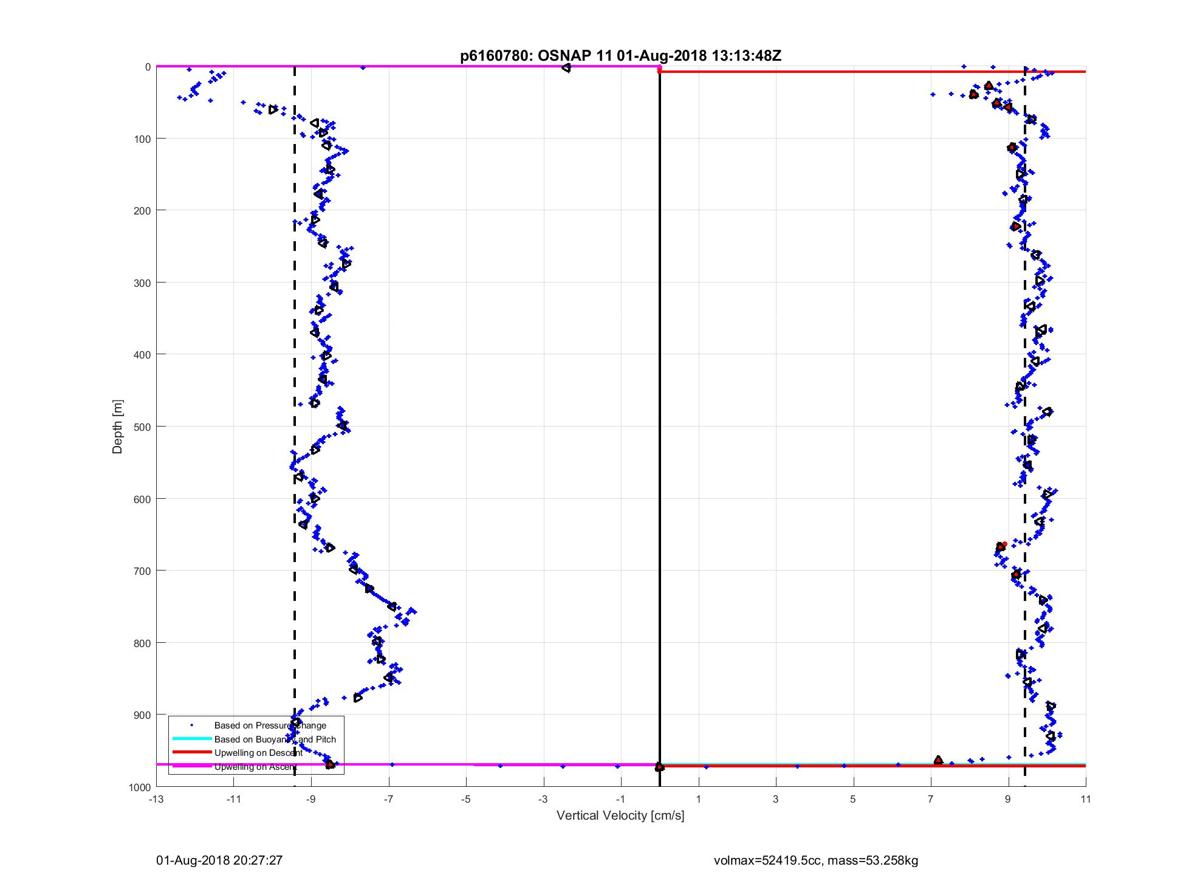This screenshot has height=885, width=1200.
Task: Click y-axis tick label '900'
Action: (142, 715)
